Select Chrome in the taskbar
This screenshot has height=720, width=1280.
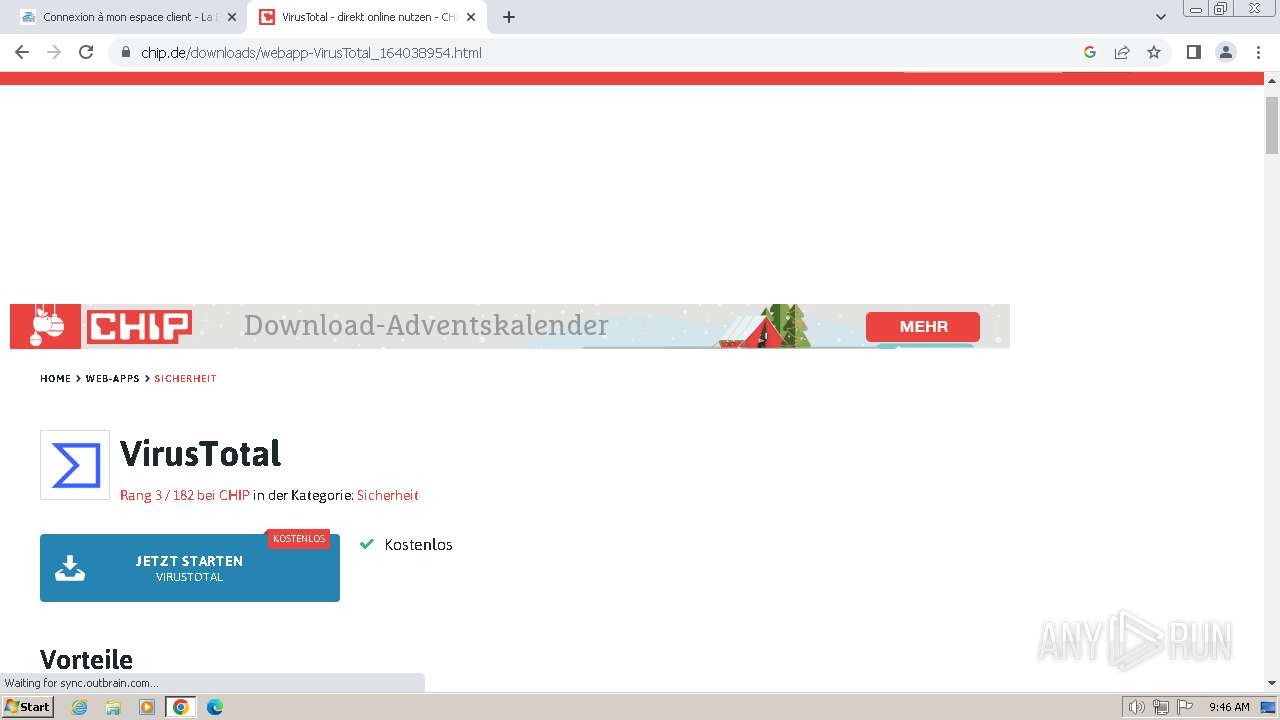pyautogui.click(x=181, y=707)
